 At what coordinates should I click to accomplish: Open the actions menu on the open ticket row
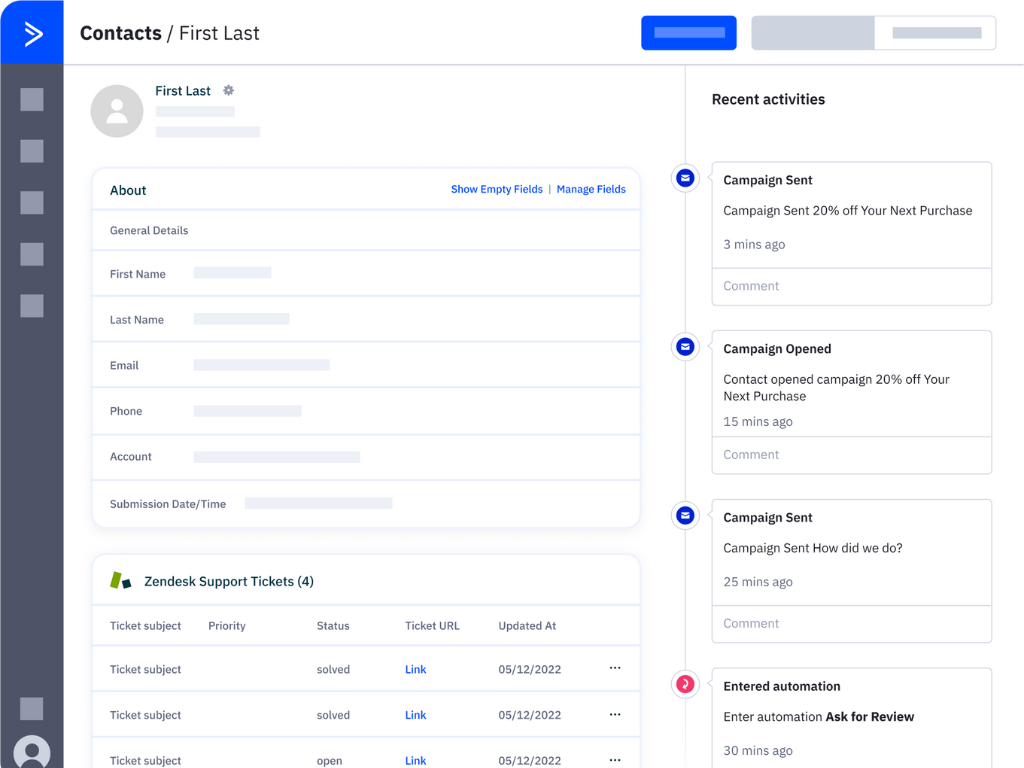point(615,760)
